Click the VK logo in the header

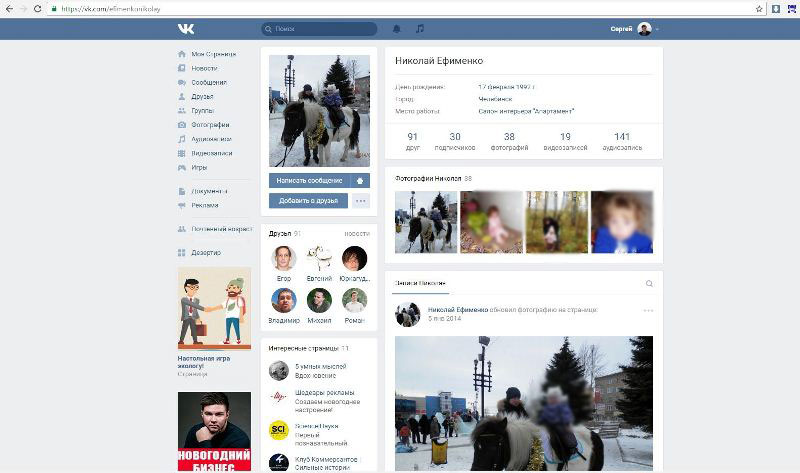tap(186, 29)
